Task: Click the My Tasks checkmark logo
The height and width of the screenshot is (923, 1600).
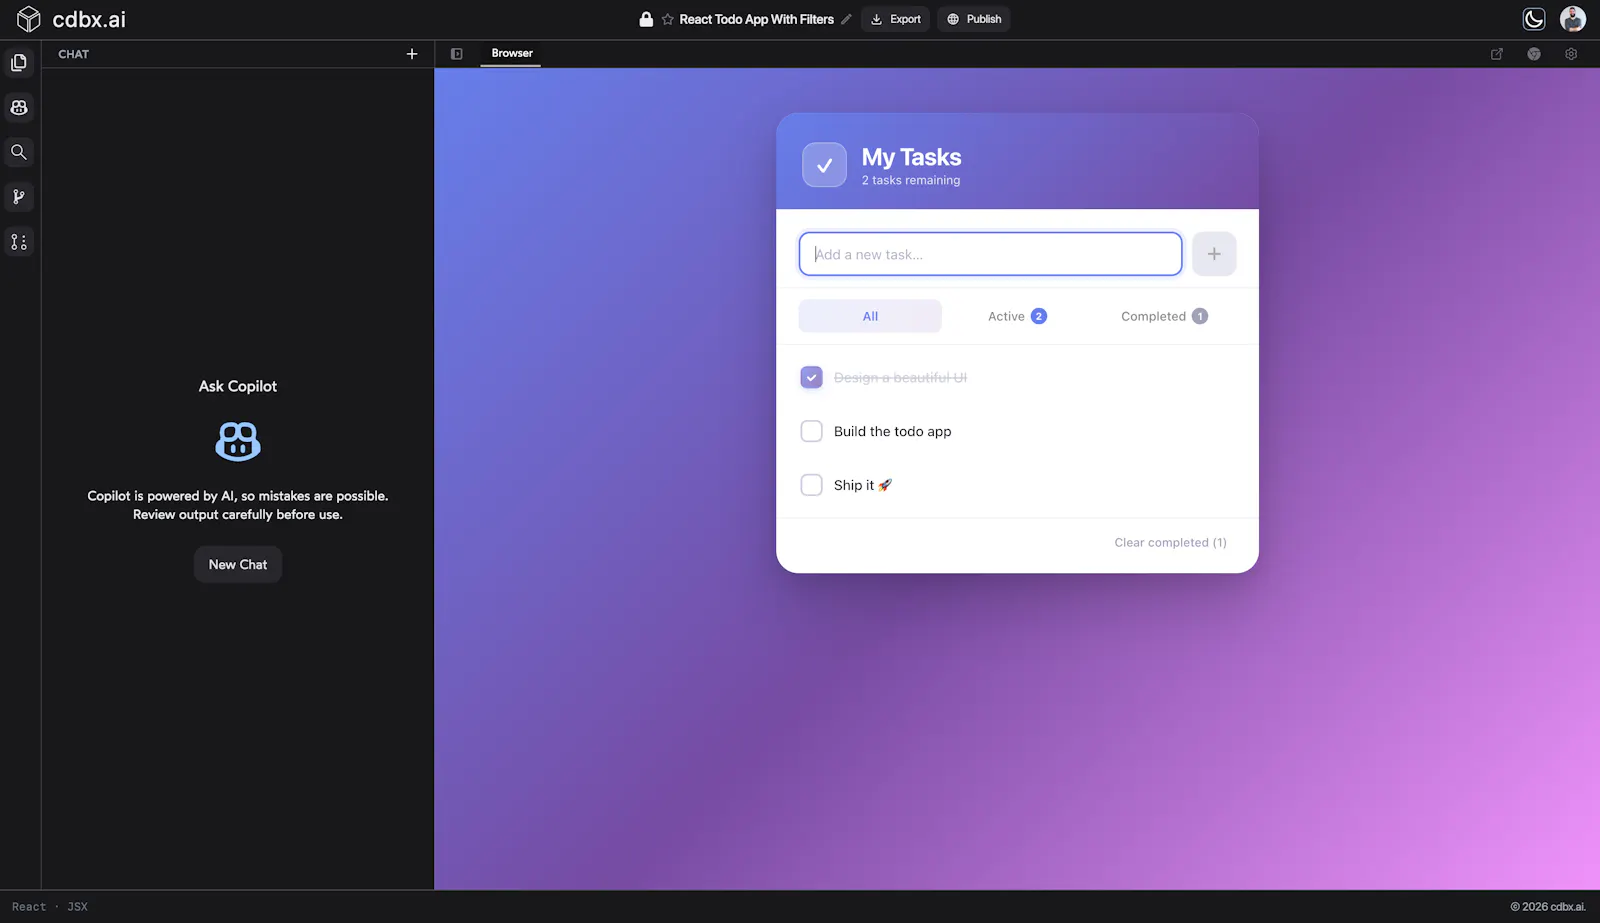Action: coord(824,165)
